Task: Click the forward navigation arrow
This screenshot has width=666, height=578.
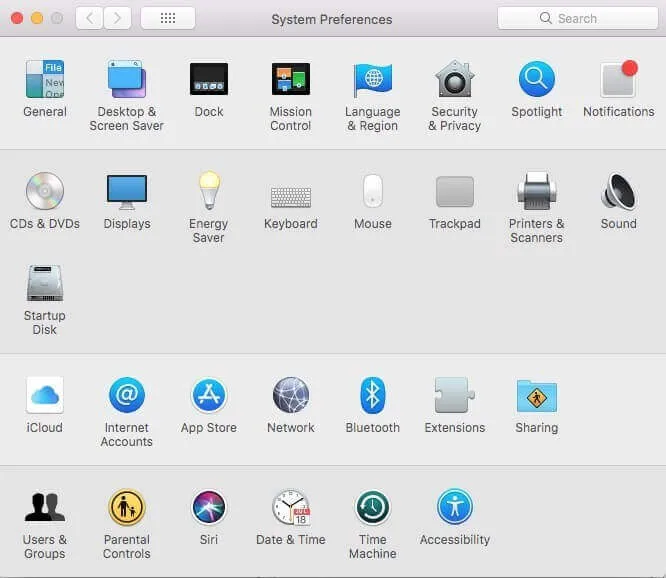Action: pos(118,18)
